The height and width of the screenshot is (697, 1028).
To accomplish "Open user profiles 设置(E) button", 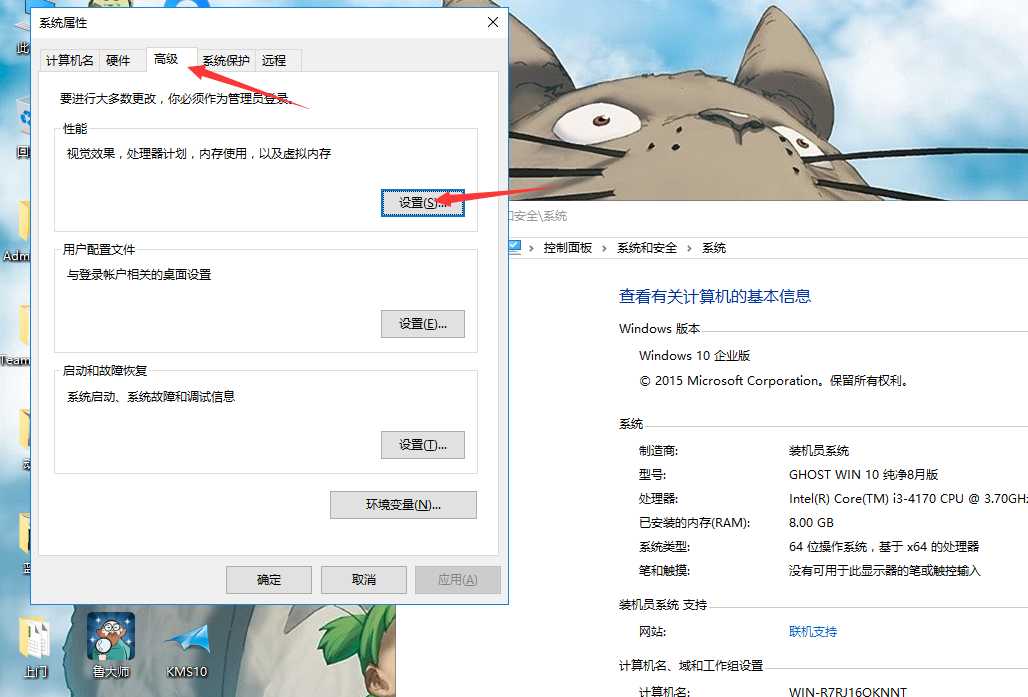I will point(423,324).
